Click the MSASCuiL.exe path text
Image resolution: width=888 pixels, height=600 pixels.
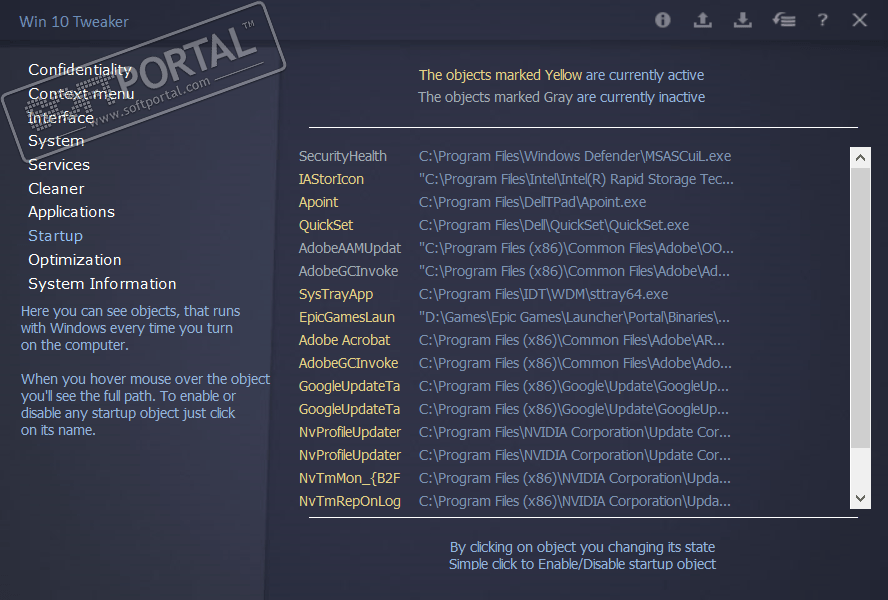(575, 156)
